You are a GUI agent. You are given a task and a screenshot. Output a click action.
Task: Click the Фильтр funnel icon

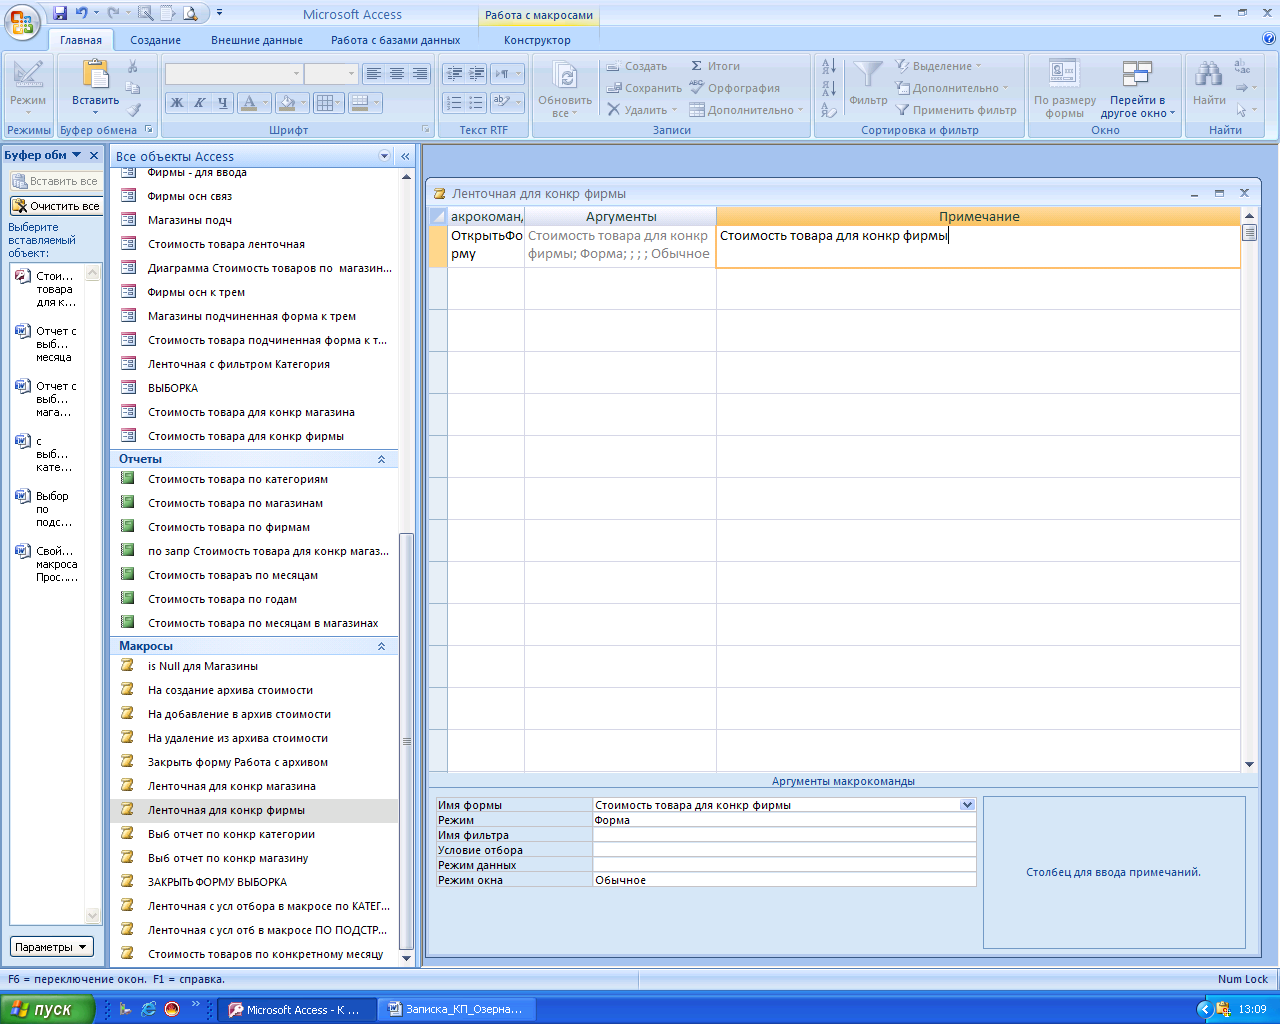pos(868,76)
